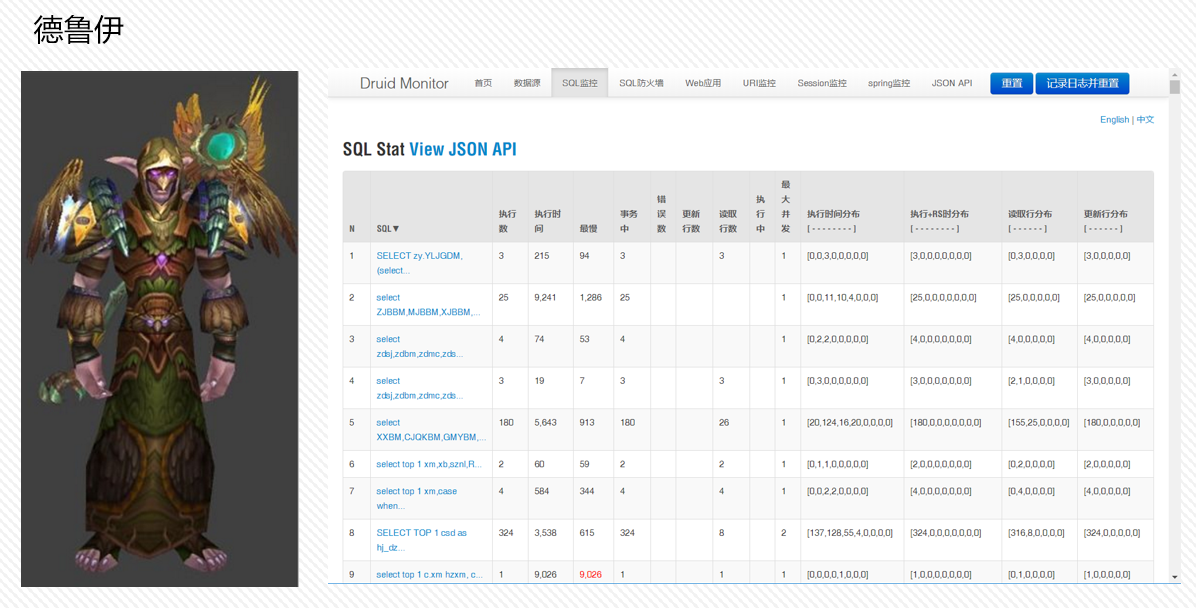
Task: Open the View JSON API link
Action: pyautogui.click(x=463, y=150)
